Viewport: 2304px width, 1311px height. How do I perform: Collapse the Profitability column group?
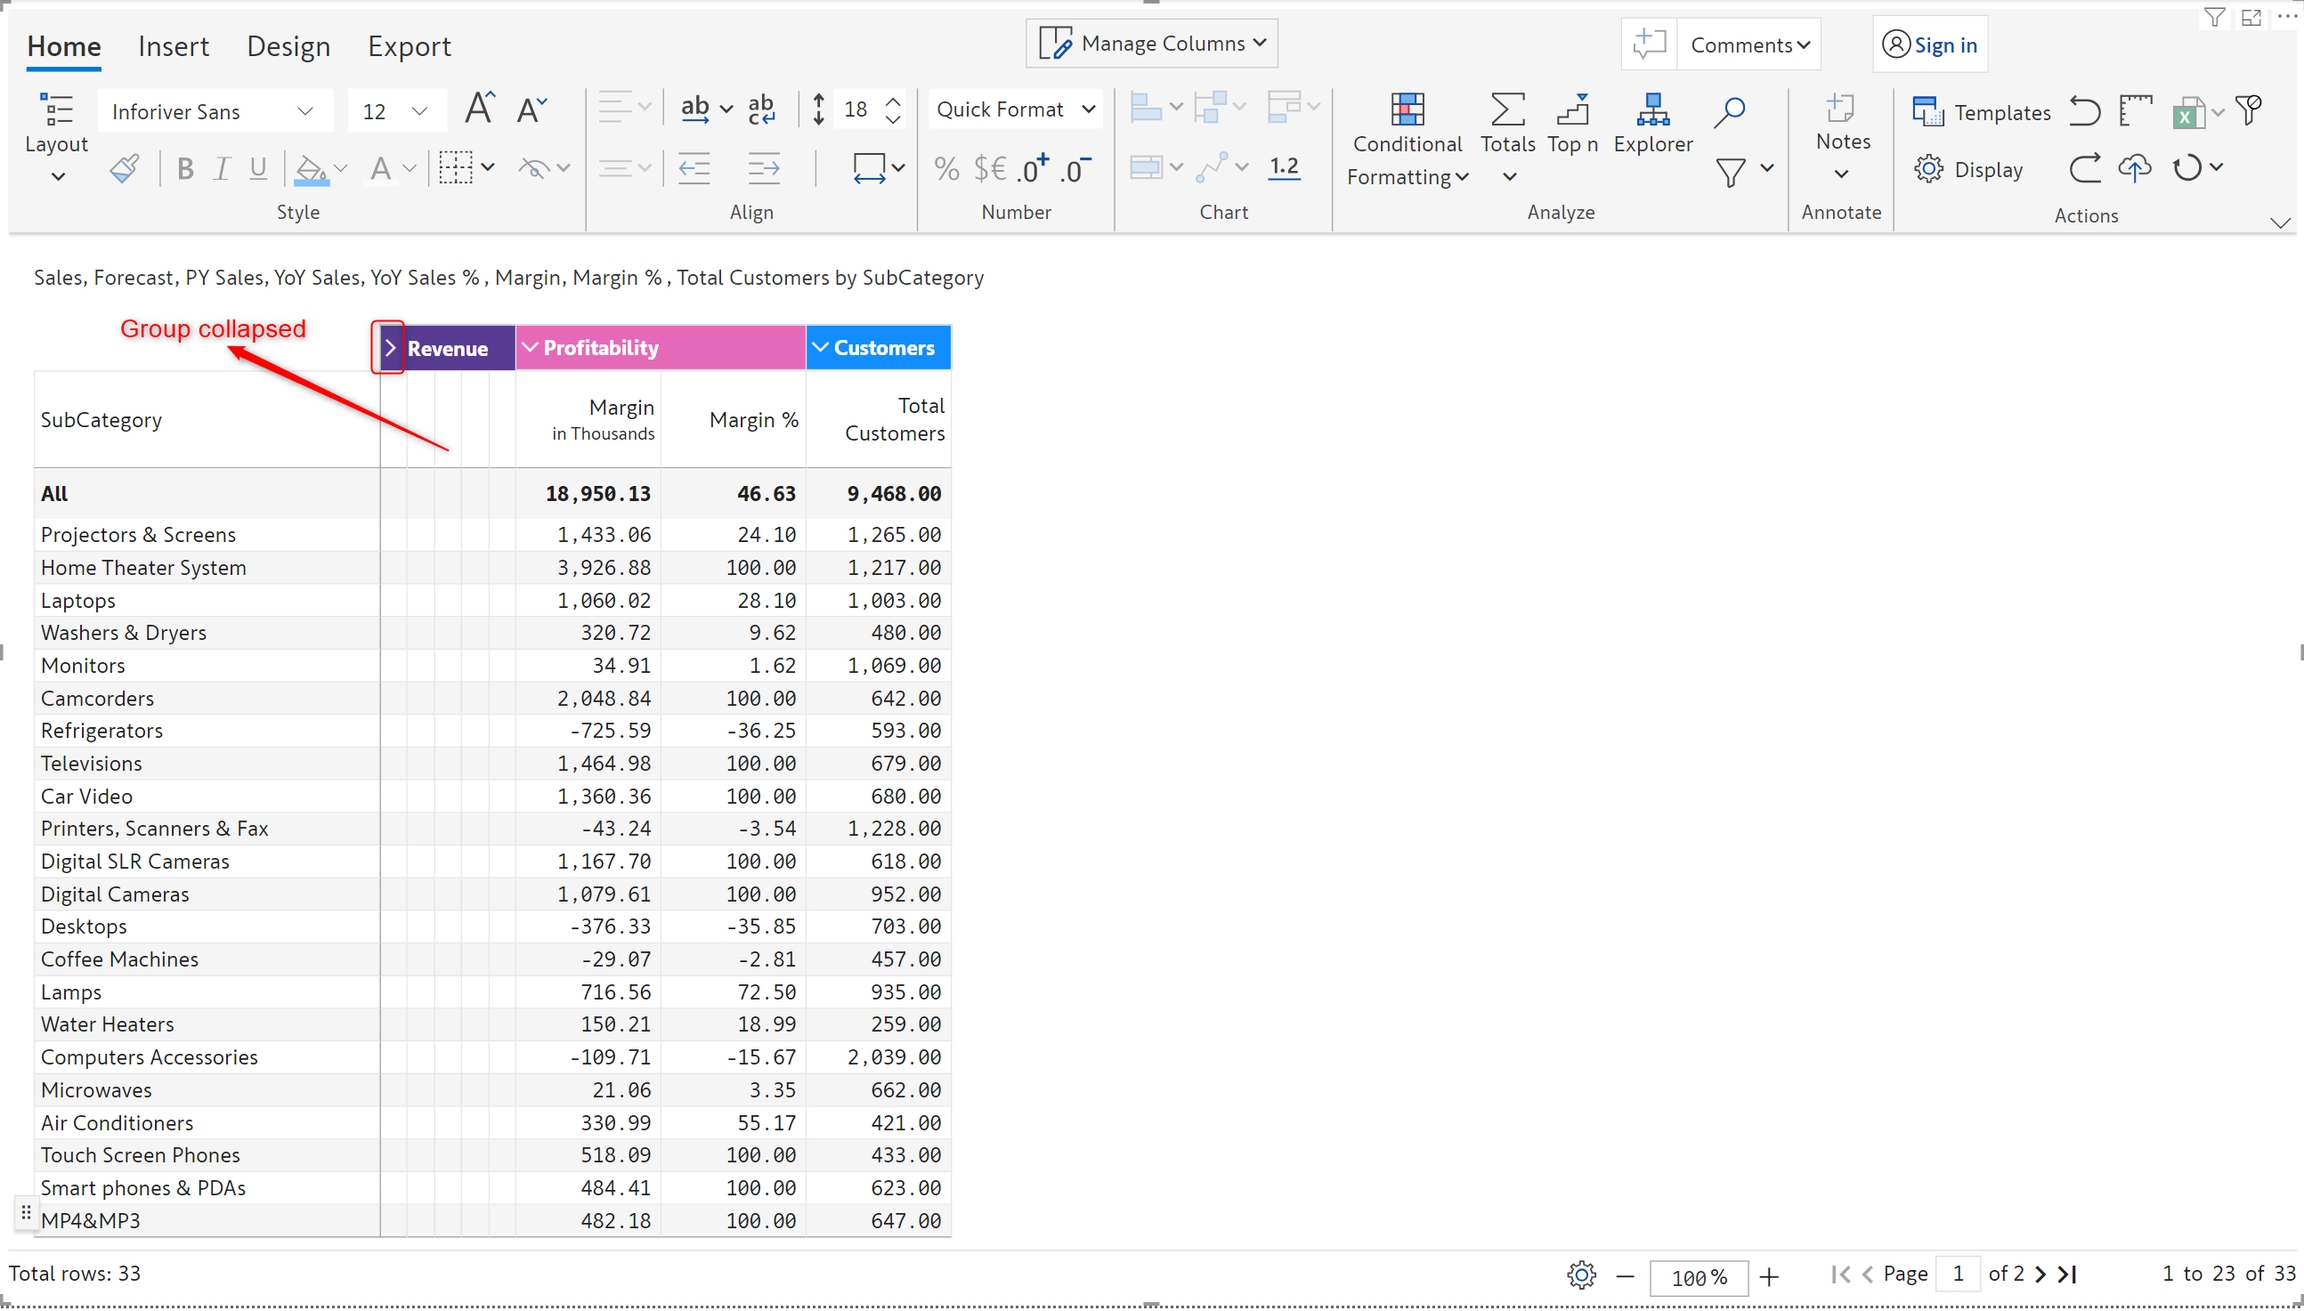530,347
